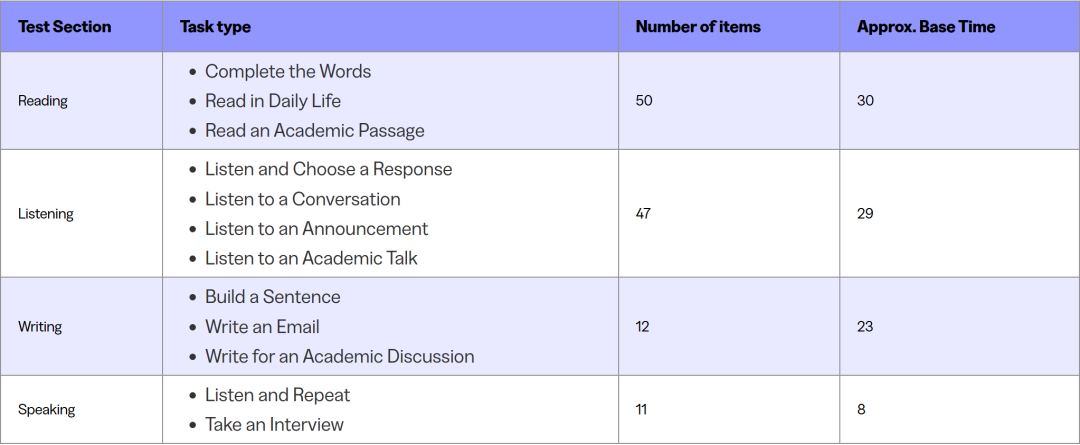Screen dimensions: 1080x445
Task: Click the Build a Sentence task
Action: pos(273,297)
